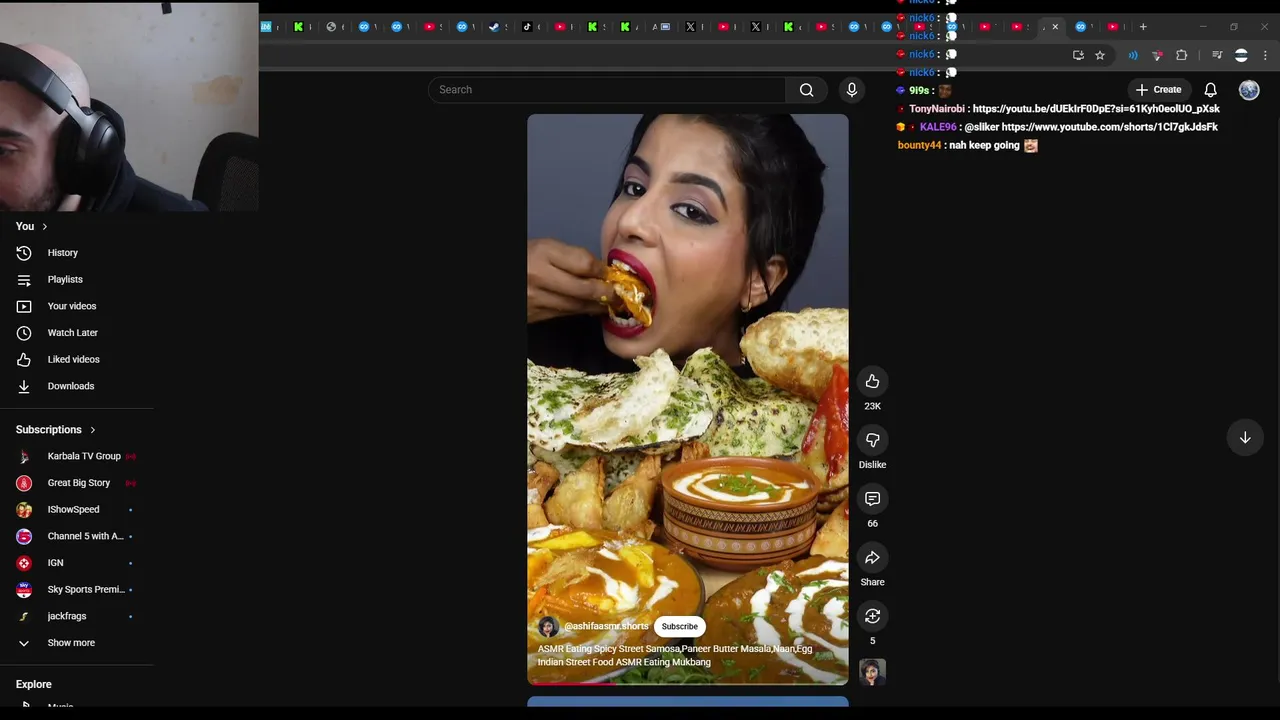Click the Create button
The width and height of the screenshot is (1280, 720).
1158,90
